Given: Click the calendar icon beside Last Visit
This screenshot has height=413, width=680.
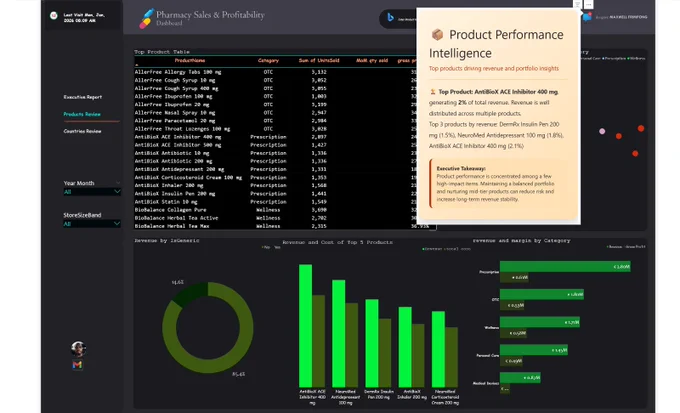Looking at the screenshot, I should 54,16.
